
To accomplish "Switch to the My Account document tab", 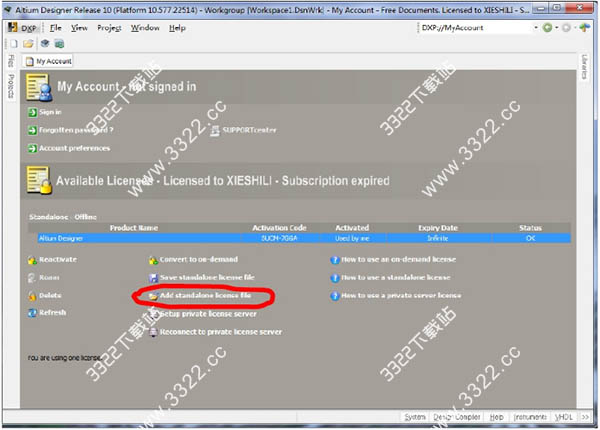I will 48,61.
